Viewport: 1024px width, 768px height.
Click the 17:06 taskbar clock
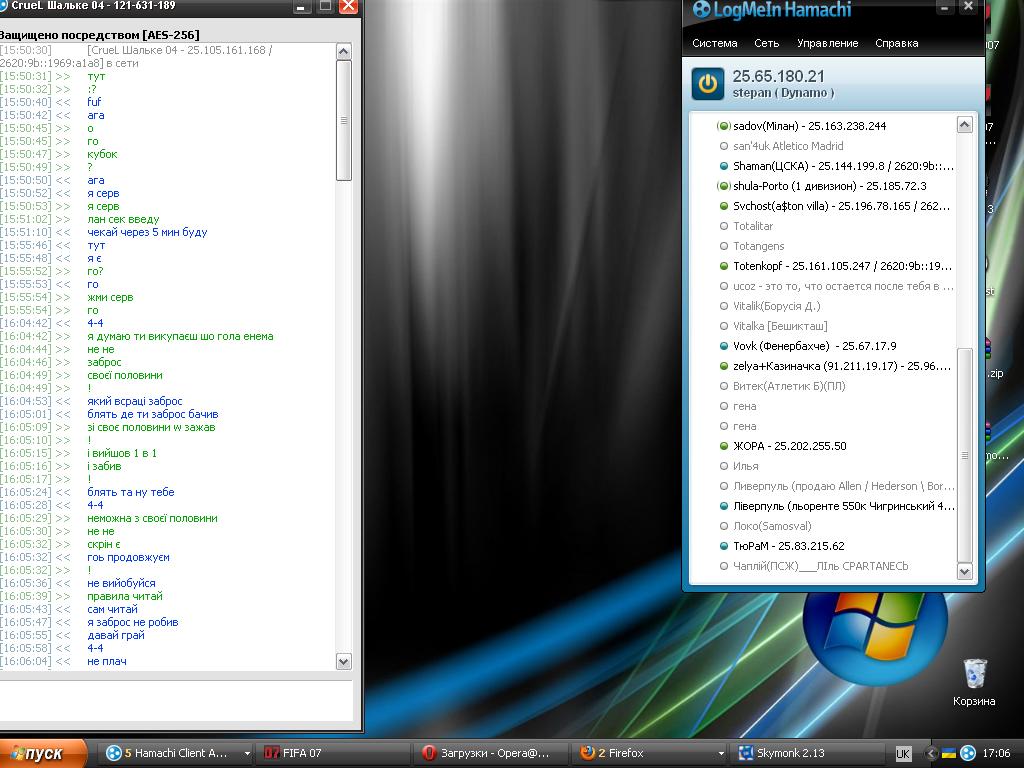tap(996, 754)
